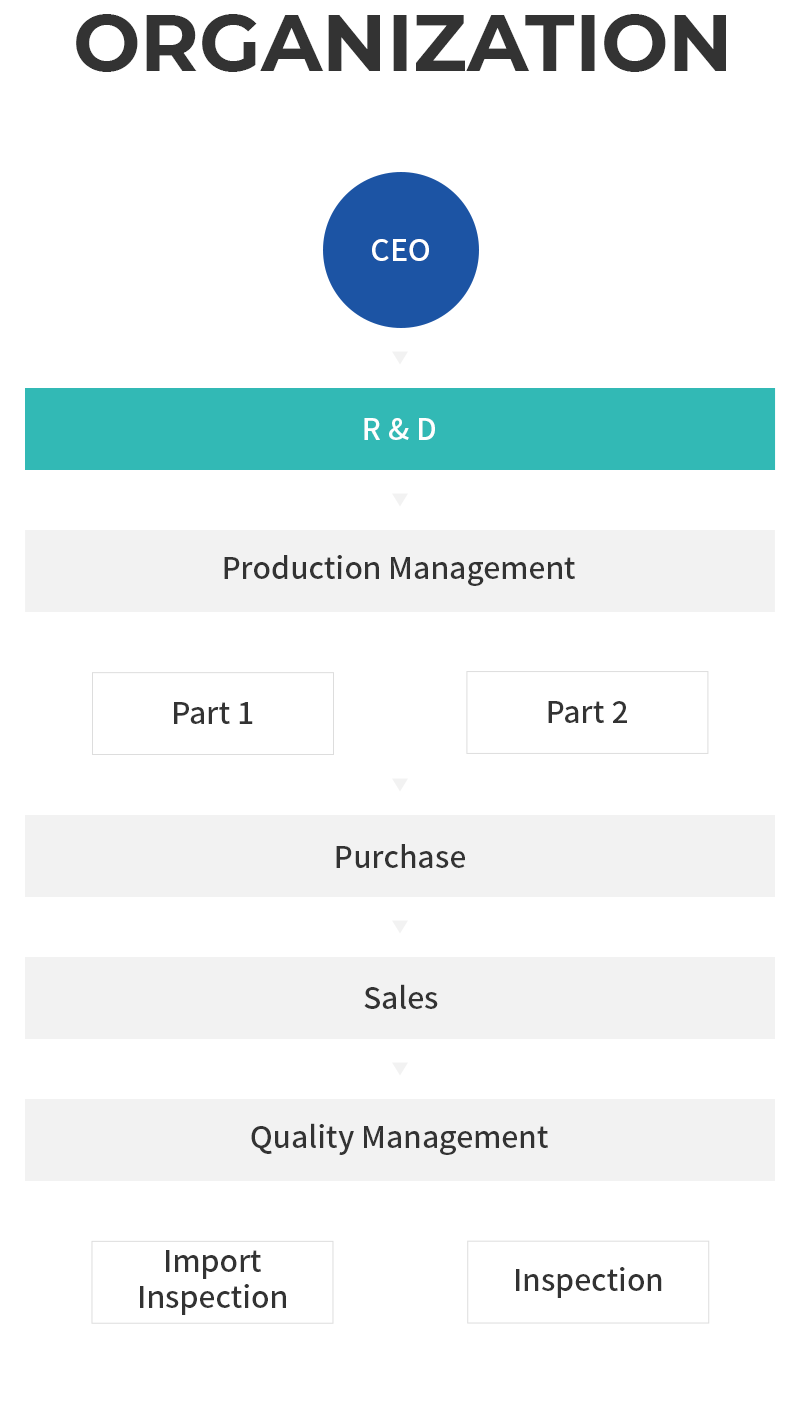Viewport: 800px width, 1423px height.
Task: Choose the Inspection box on the right
Action: 588,1282
